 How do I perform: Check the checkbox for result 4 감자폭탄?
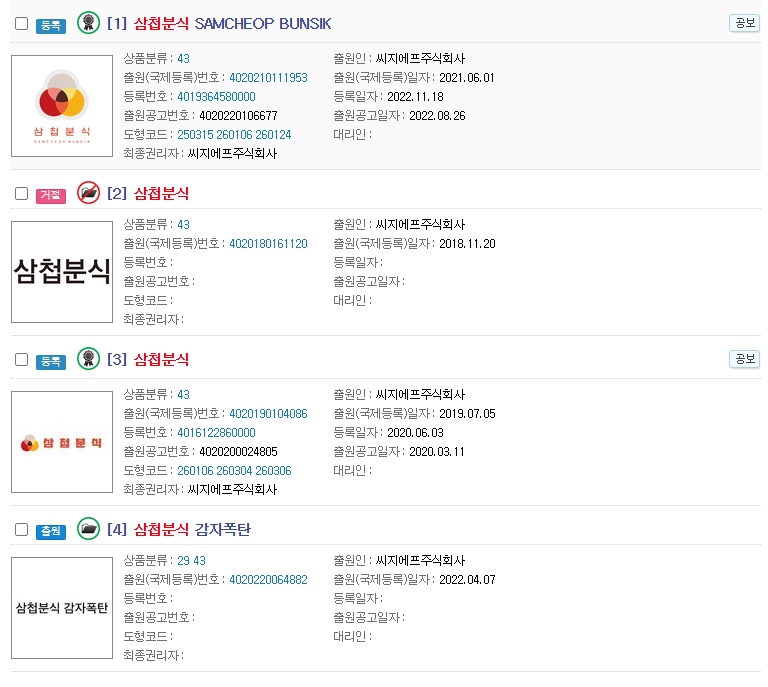pos(22,529)
